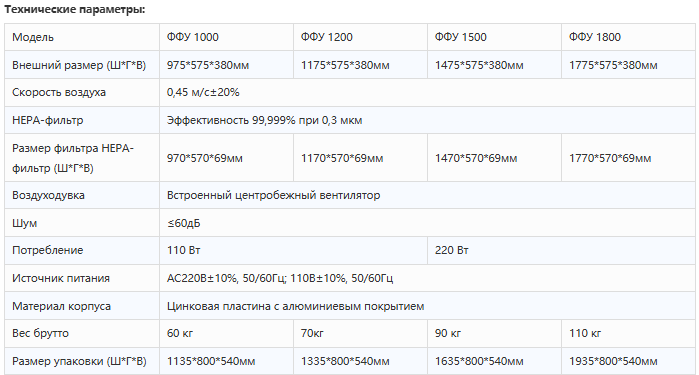
Task: Select the 975*575*380мм dimension cell
Action: 226,65
